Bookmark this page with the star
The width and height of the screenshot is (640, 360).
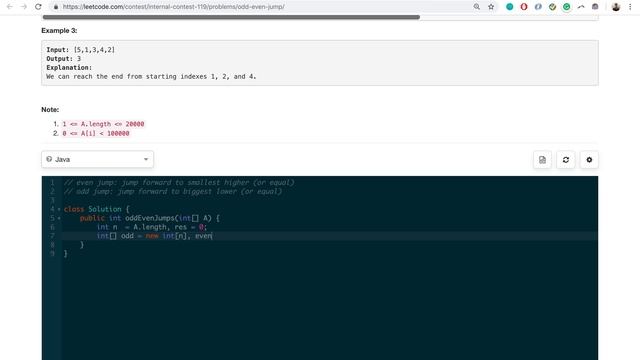pyautogui.click(x=491, y=7)
